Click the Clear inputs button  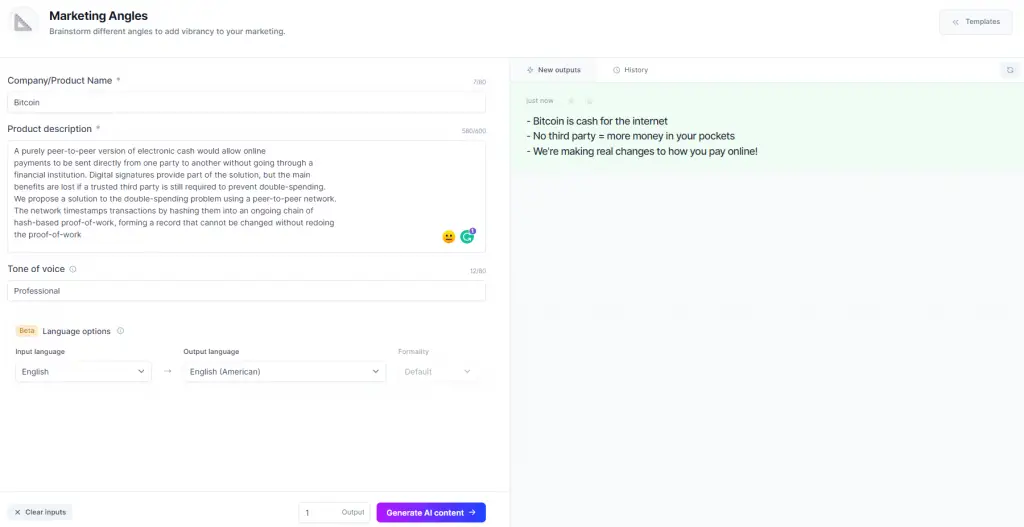[40, 512]
